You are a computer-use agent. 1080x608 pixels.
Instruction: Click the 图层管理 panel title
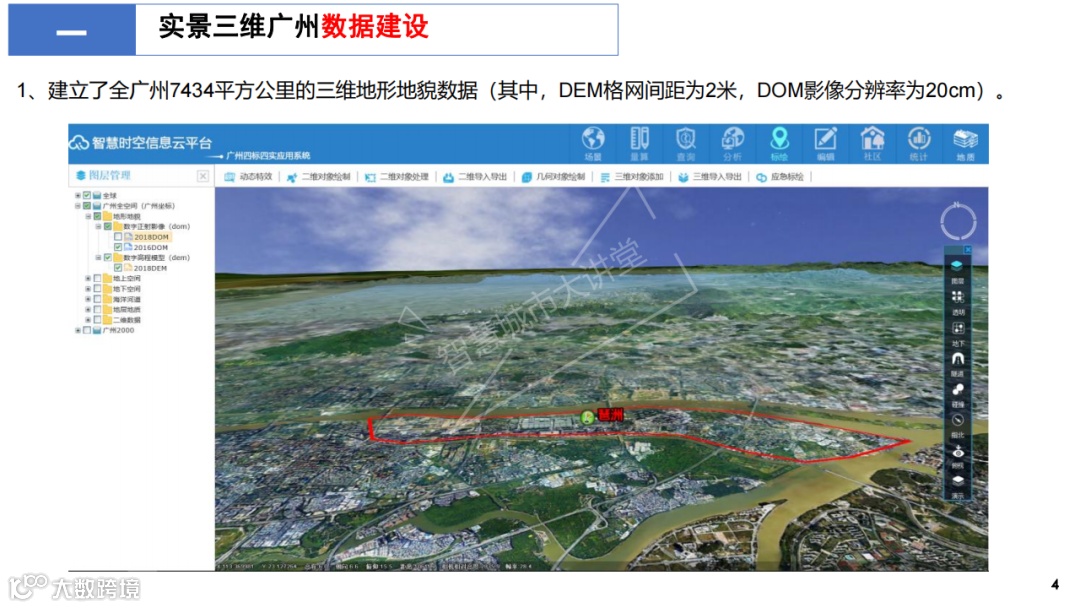point(110,176)
